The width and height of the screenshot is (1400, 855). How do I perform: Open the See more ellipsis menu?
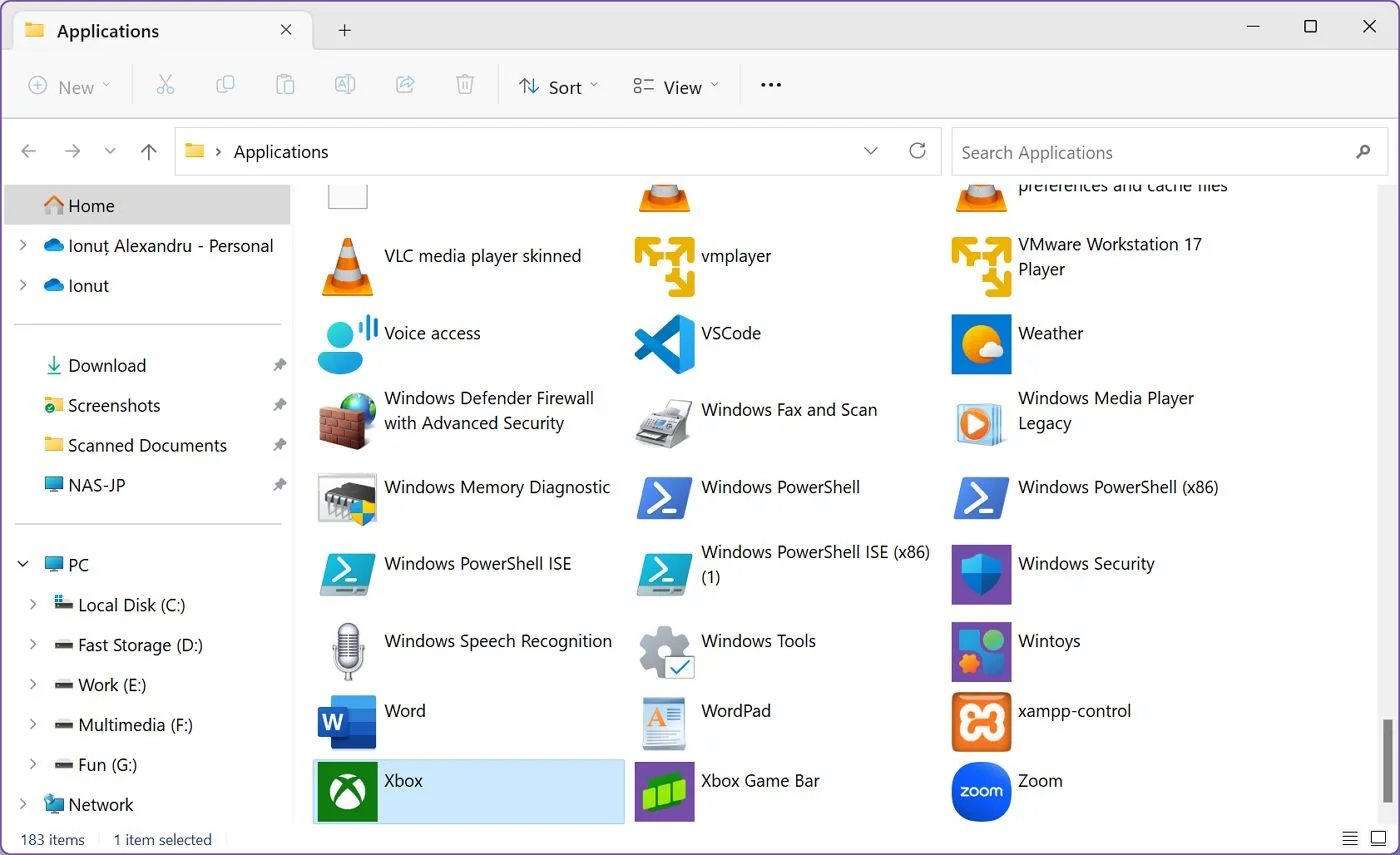pyautogui.click(x=770, y=85)
